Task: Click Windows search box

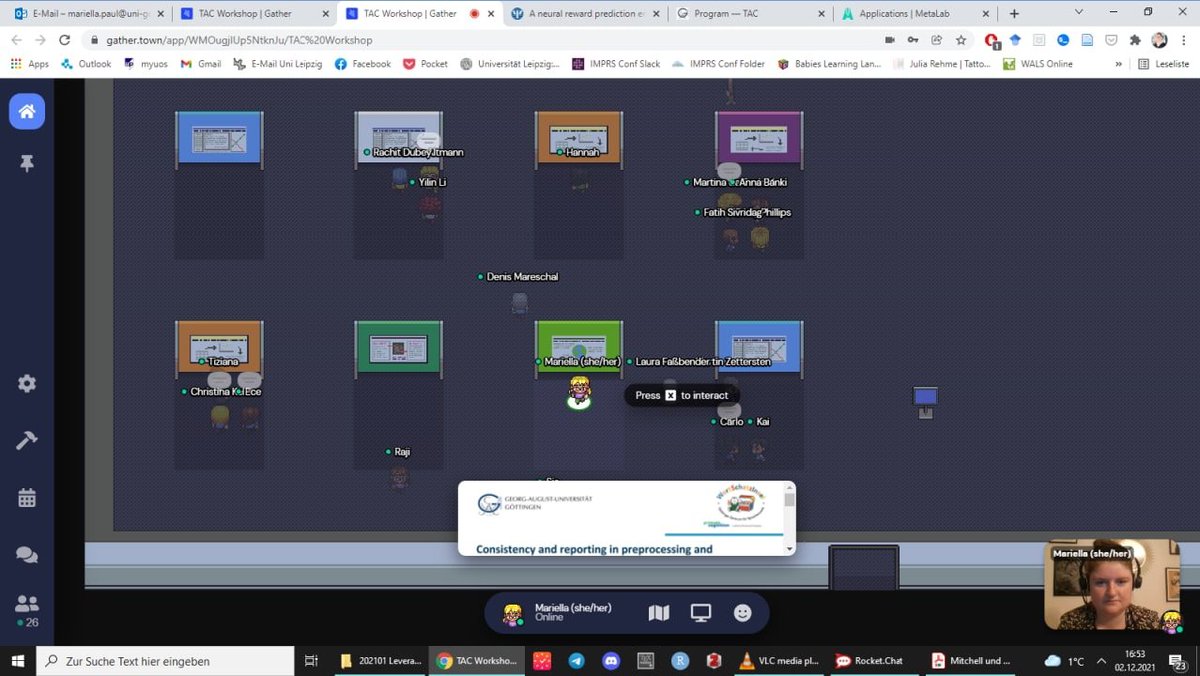Action: click(x=165, y=661)
